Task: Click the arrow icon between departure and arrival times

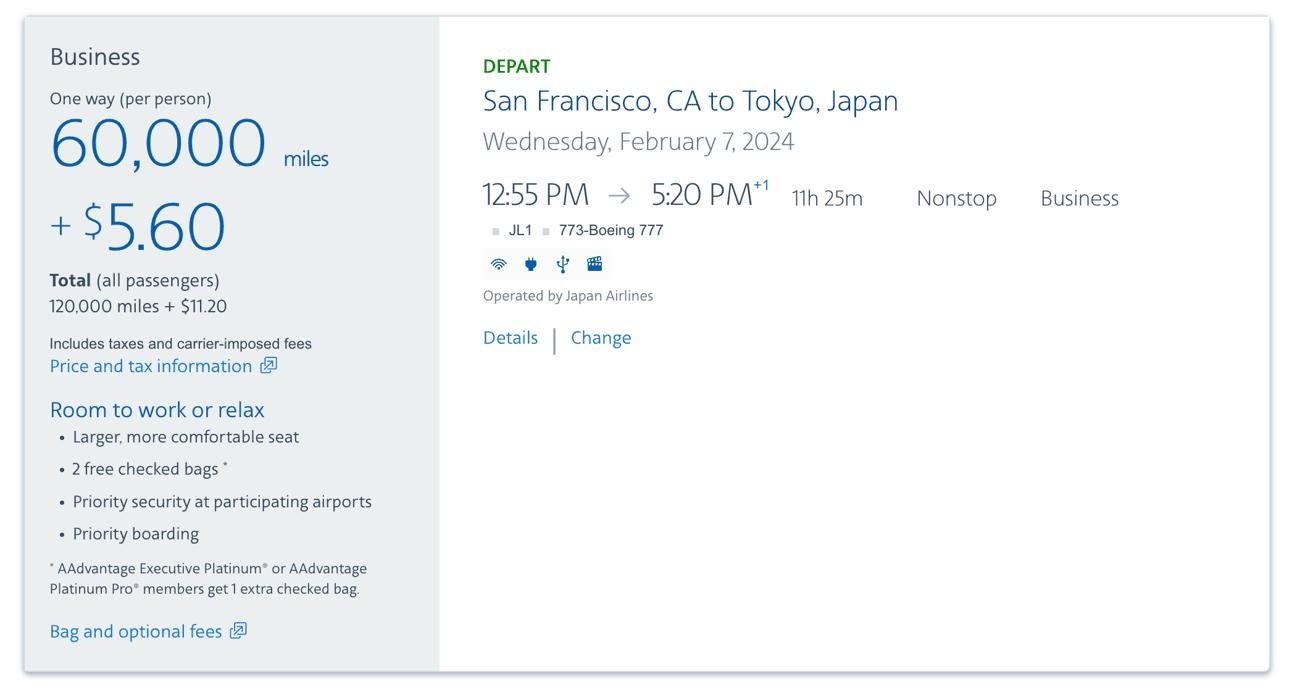Action: point(618,194)
